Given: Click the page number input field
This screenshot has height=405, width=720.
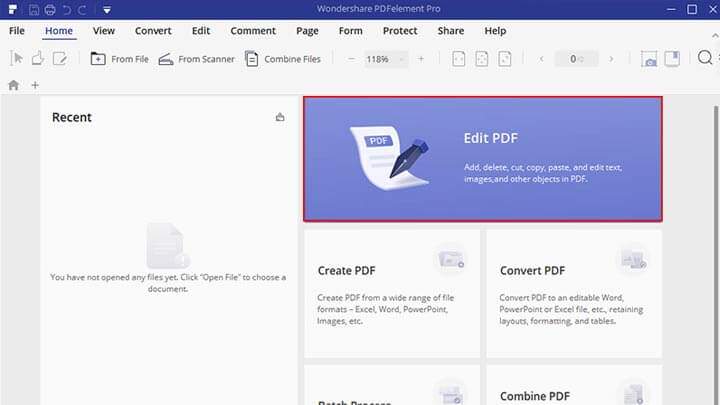Looking at the screenshot, I should [x=577, y=59].
